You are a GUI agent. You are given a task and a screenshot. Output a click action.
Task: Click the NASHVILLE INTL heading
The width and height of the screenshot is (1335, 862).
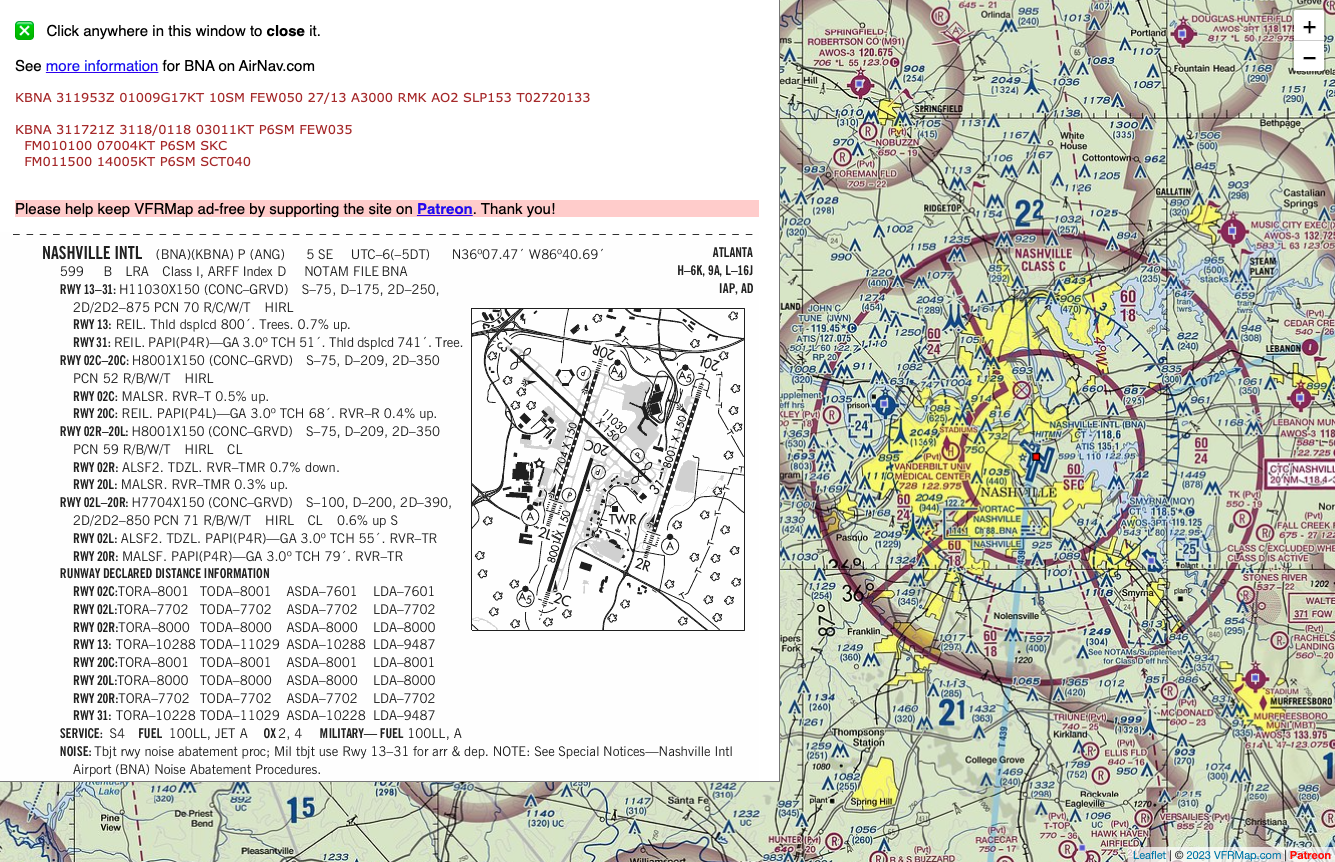[x=92, y=253]
